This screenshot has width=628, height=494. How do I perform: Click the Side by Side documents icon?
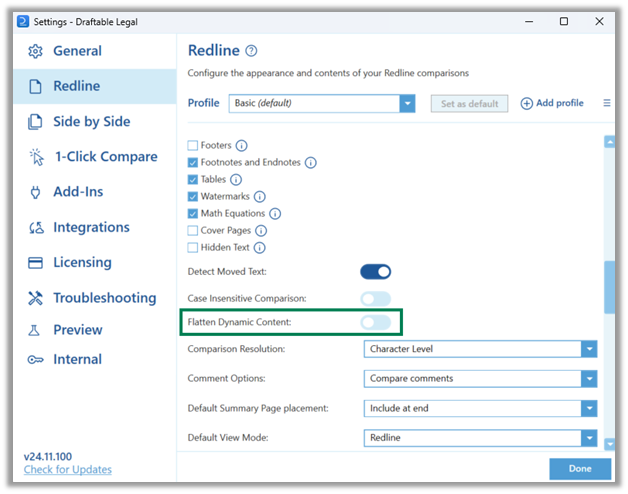(x=35, y=122)
